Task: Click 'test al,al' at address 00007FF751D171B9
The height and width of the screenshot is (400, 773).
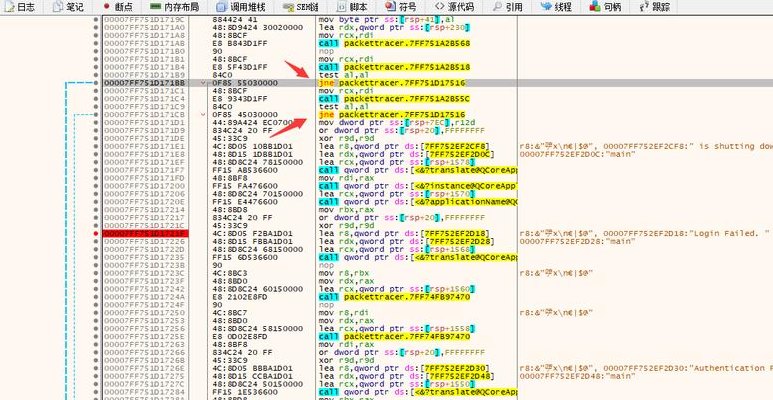Action: (x=338, y=75)
